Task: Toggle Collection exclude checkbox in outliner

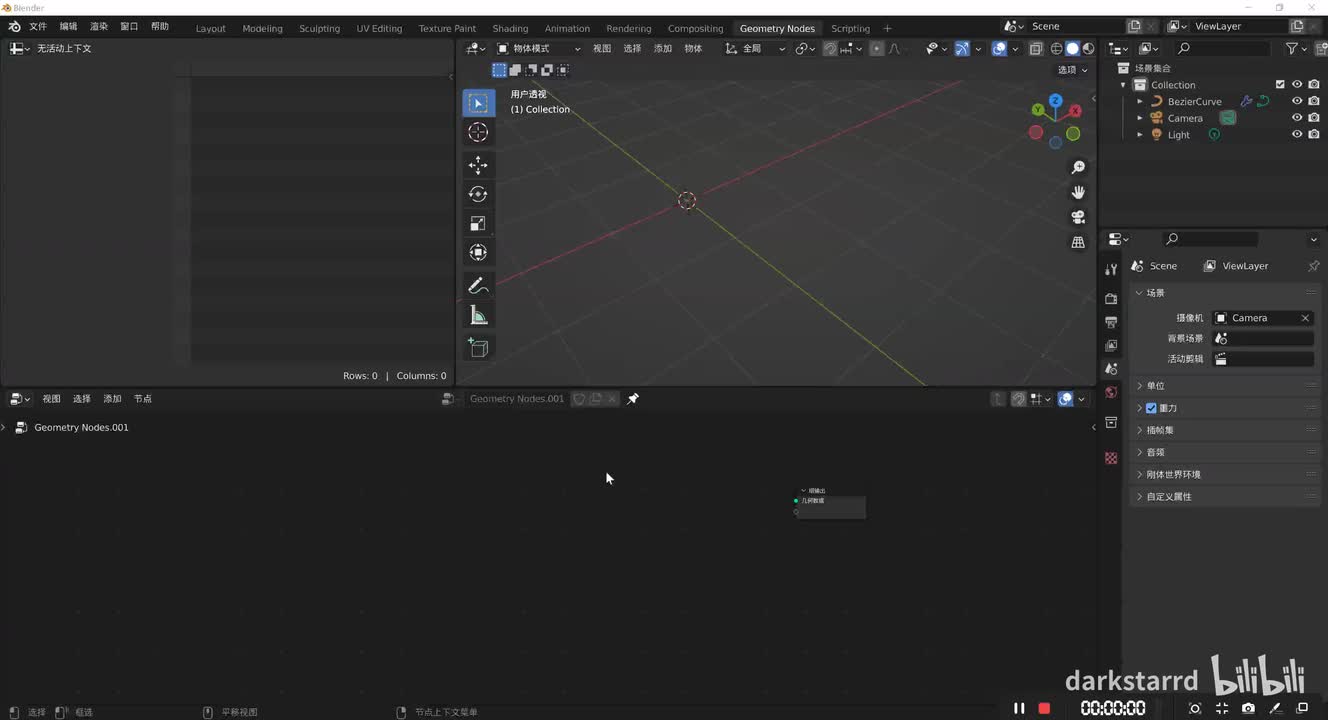Action: (1280, 85)
